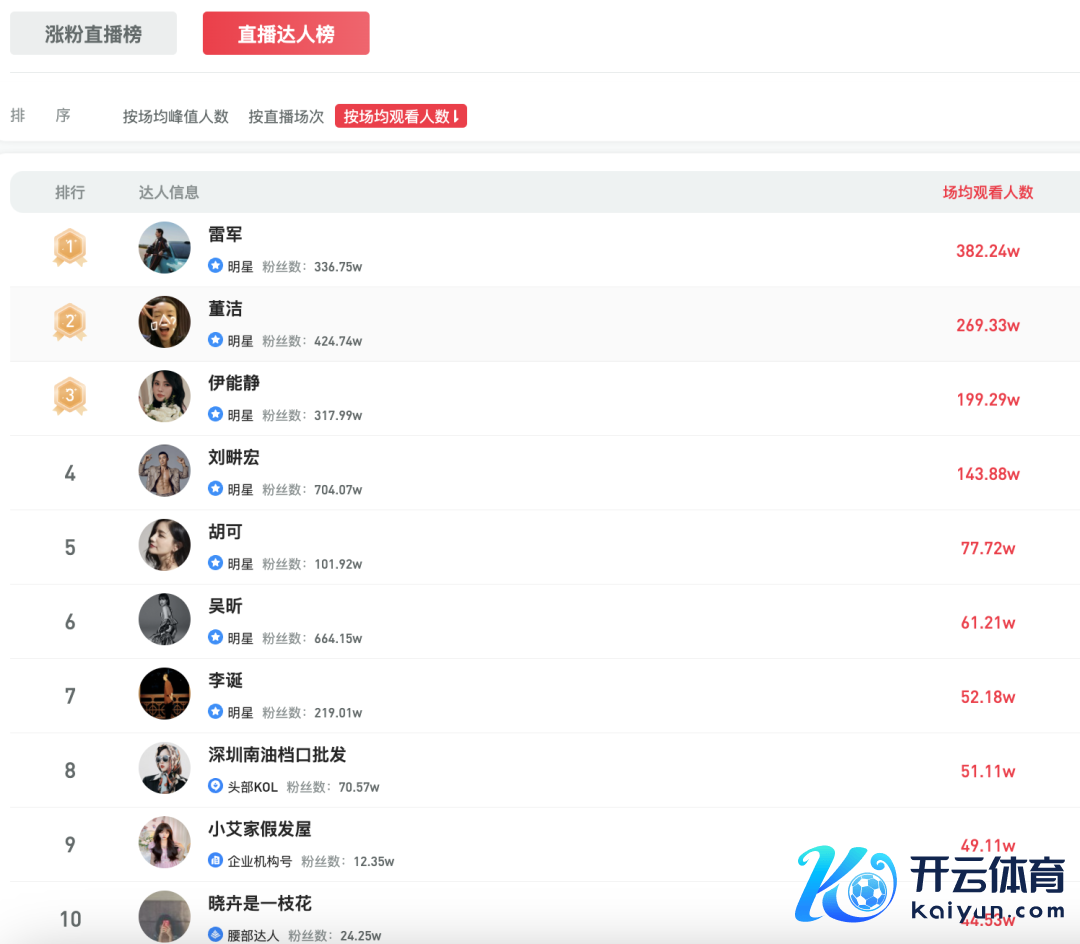Open 雷军's profile avatar
This screenshot has width=1080, height=944.
click(x=164, y=248)
